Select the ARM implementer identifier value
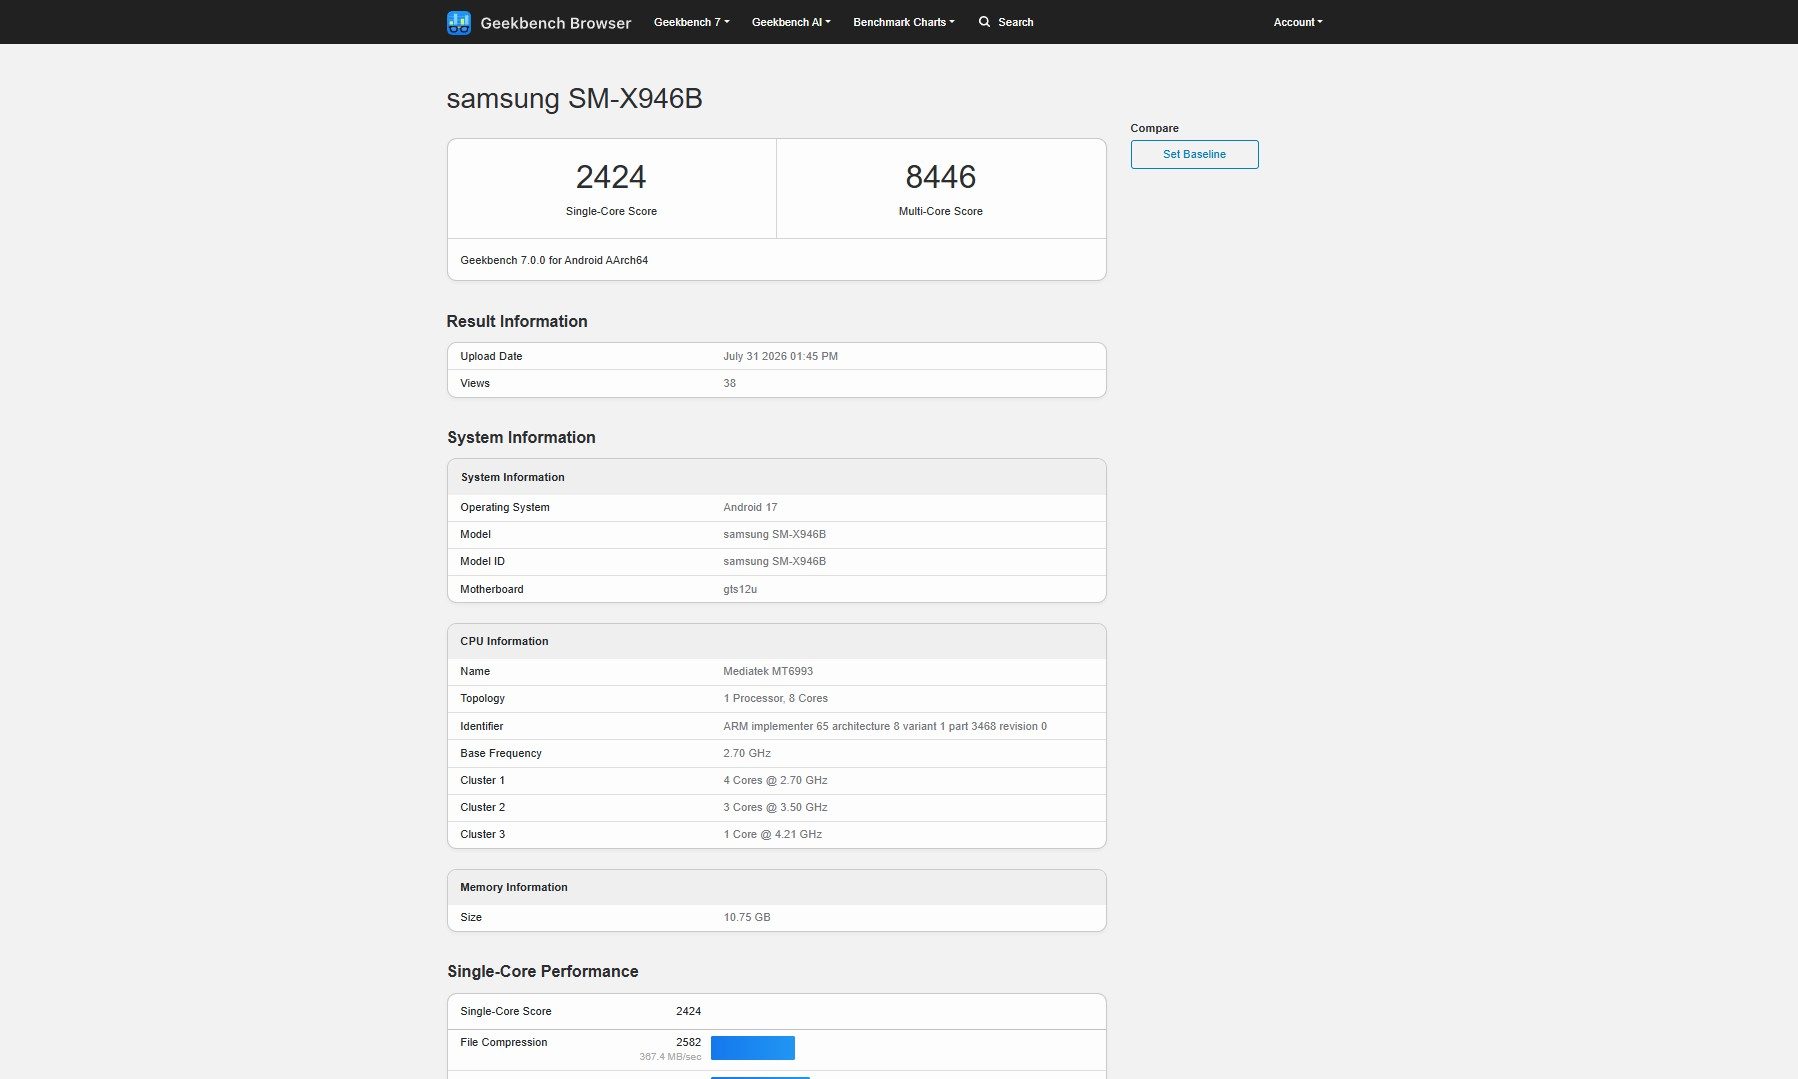The image size is (1798, 1079). 885,726
